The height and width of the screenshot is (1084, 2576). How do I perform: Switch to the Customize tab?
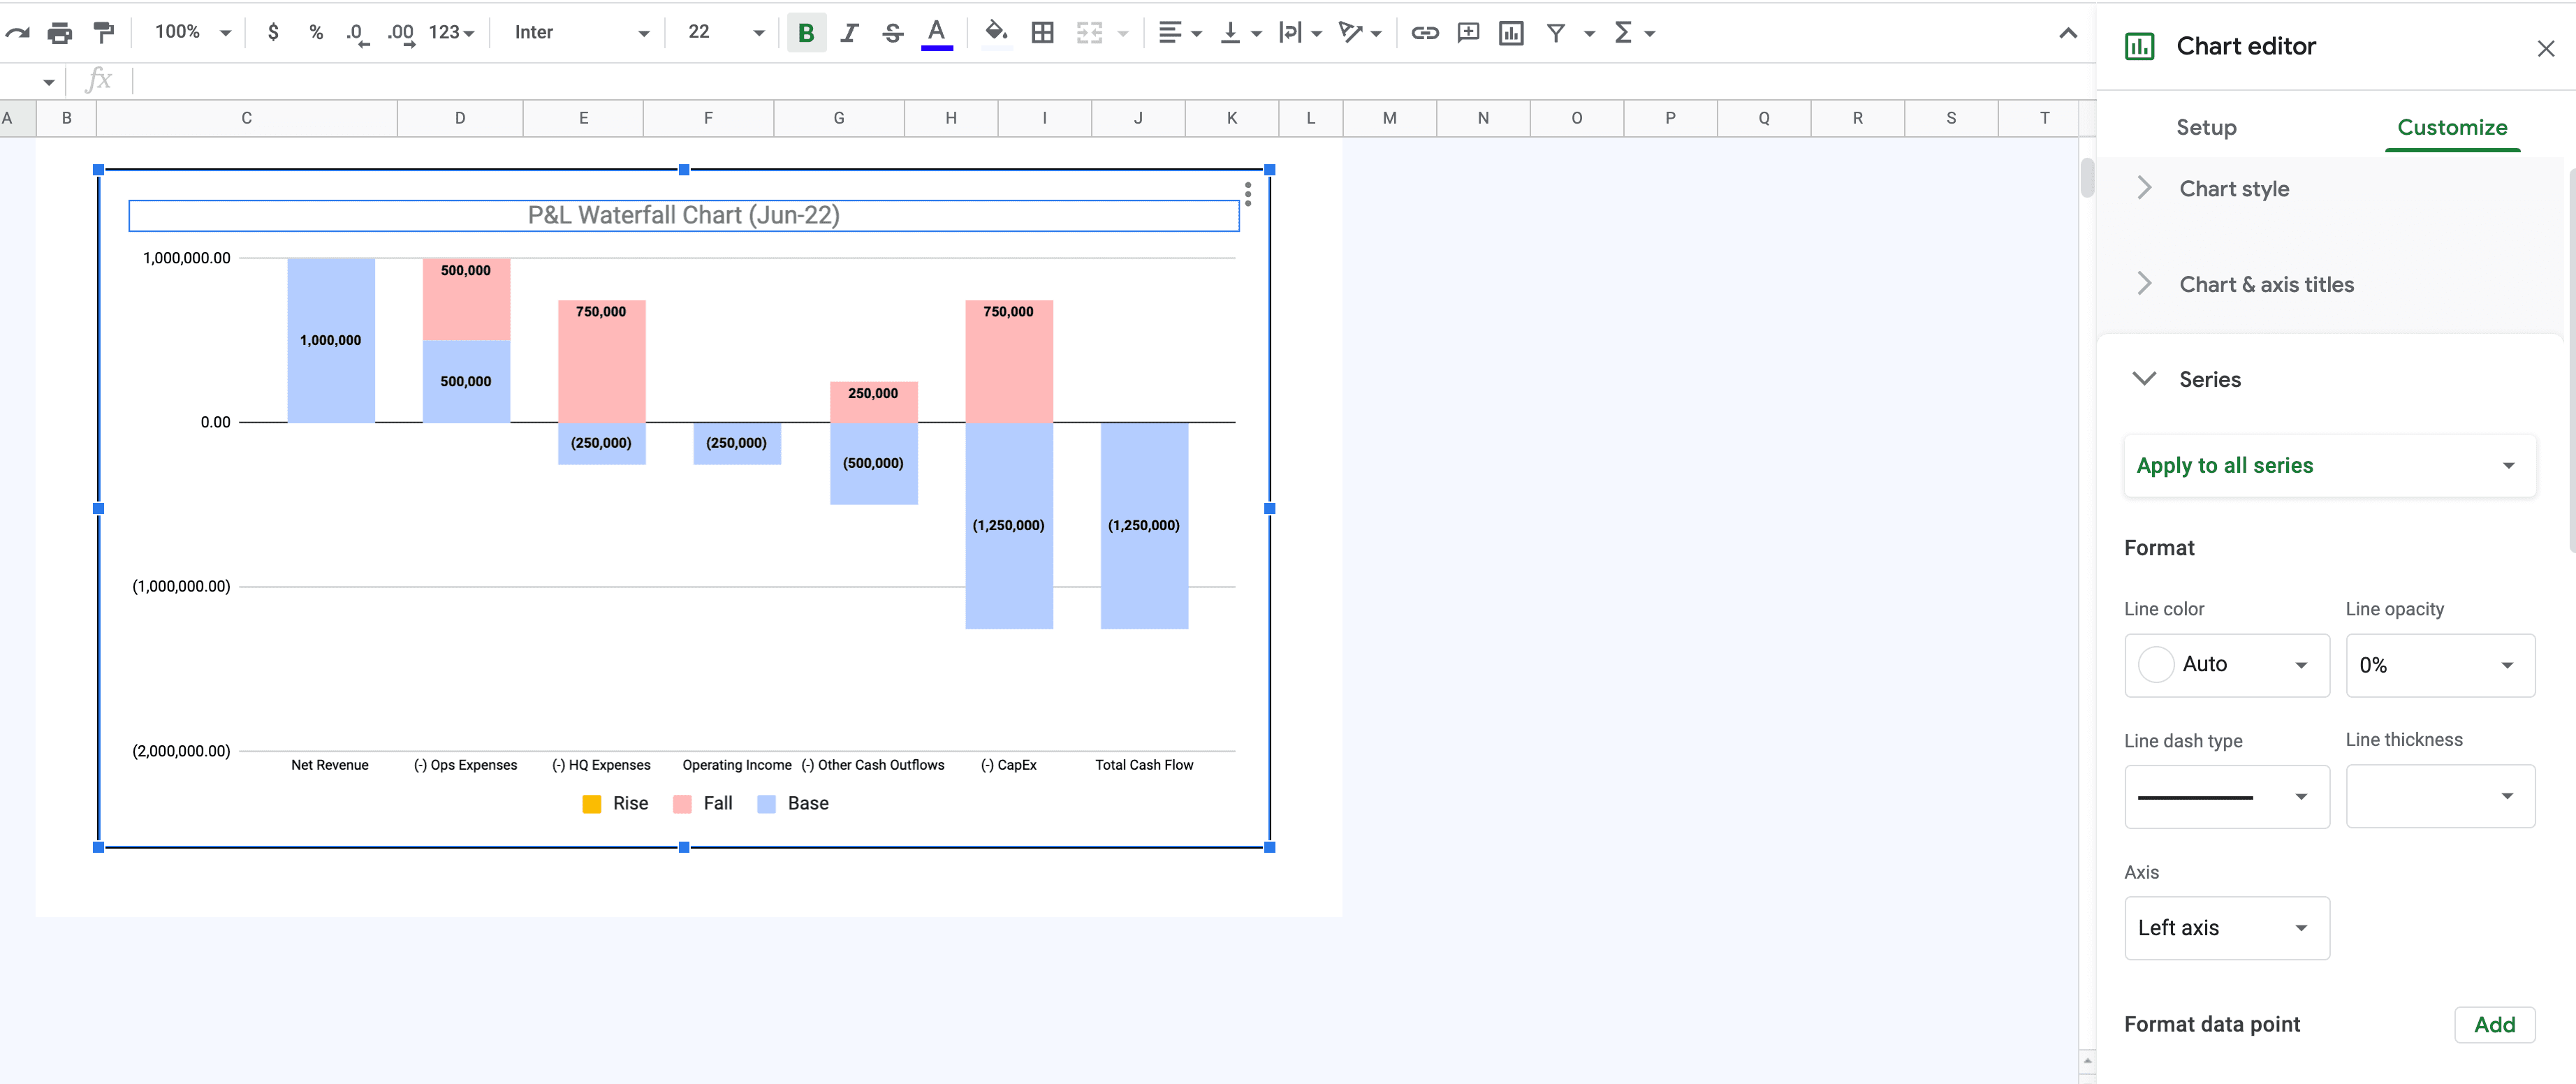pyautogui.click(x=2452, y=128)
